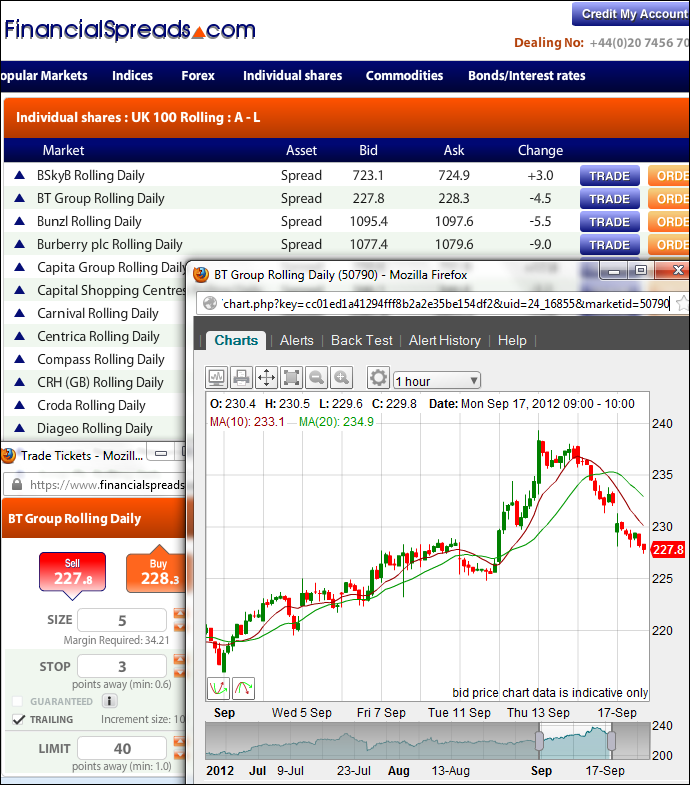Image resolution: width=690 pixels, height=785 pixels.
Task: Uncheck the Trailing stop checkbox
Action: pos(18,719)
